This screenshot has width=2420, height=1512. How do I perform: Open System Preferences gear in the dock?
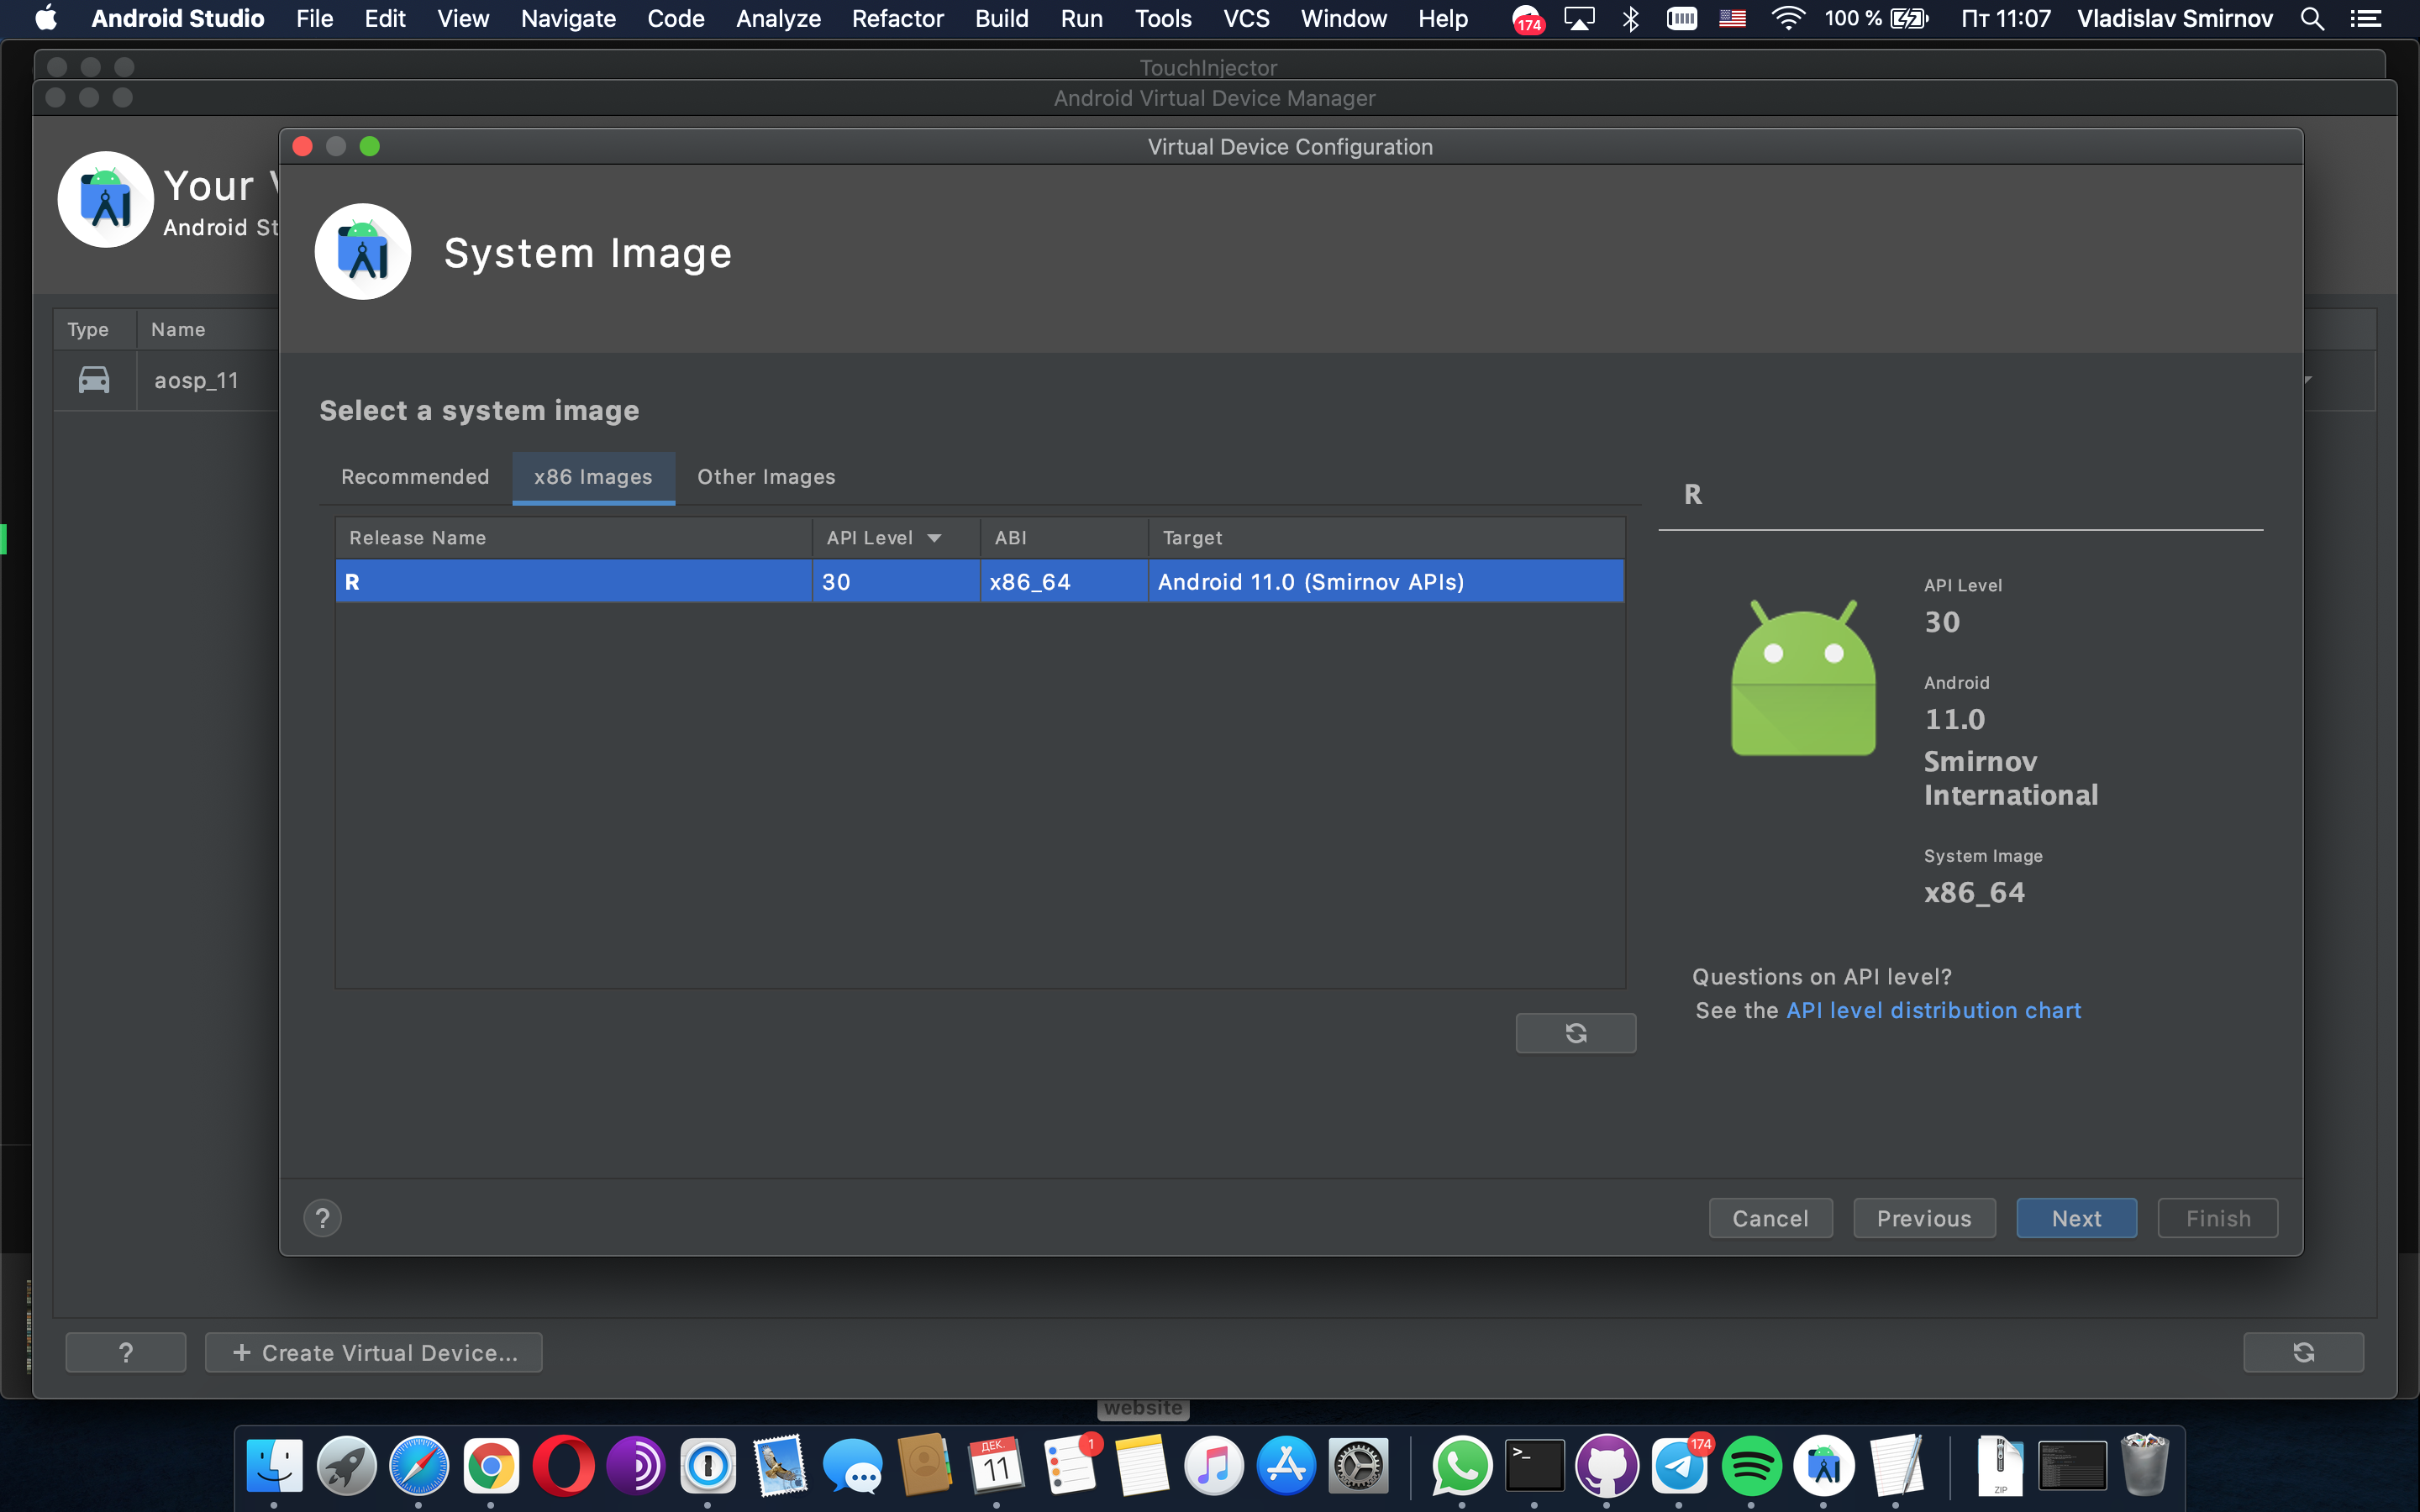pos(1358,1467)
